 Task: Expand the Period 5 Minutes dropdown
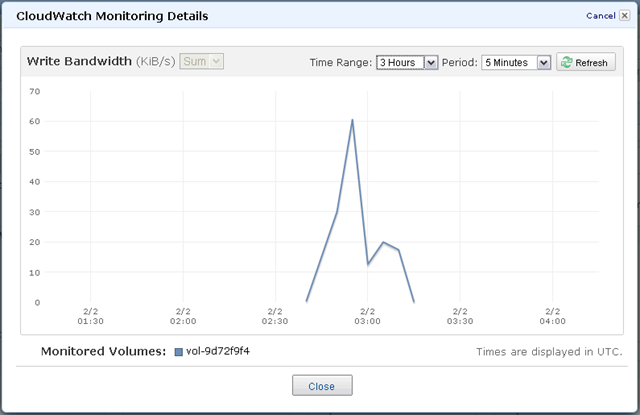[516, 62]
